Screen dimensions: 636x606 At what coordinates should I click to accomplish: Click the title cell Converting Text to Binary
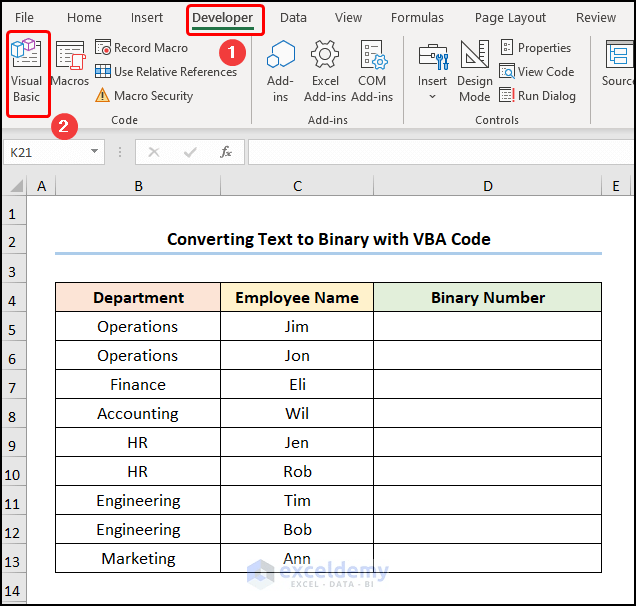[329, 239]
